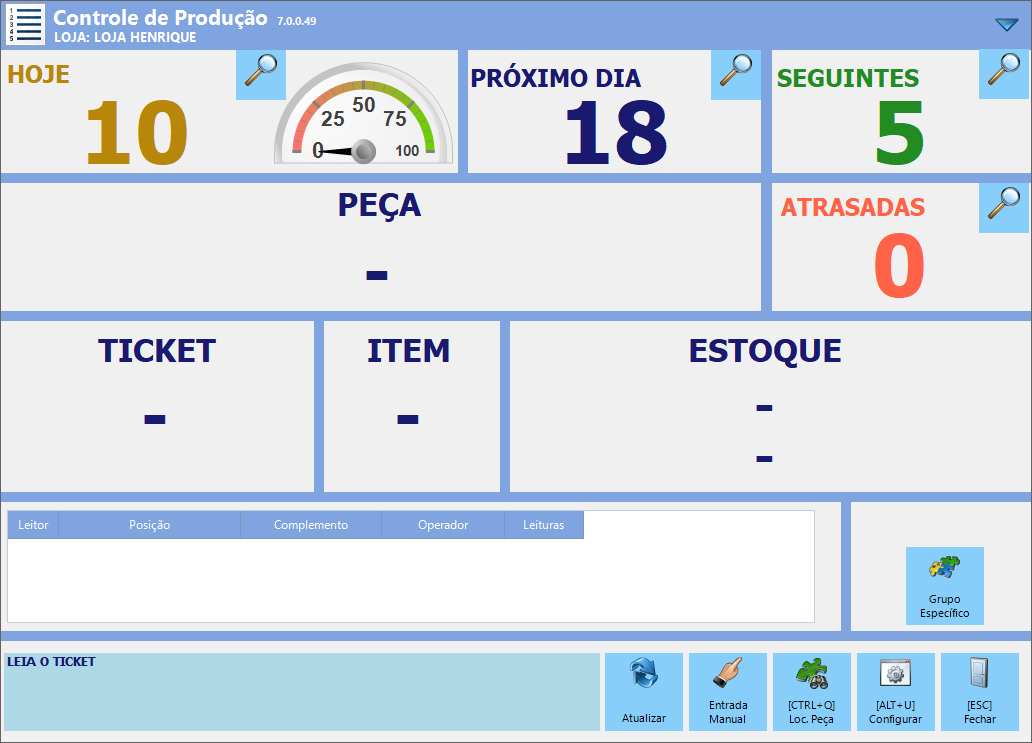Click the LEIA O TICKET input area
The height and width of the screenshot is (743, 1032).
pos(302,692)
